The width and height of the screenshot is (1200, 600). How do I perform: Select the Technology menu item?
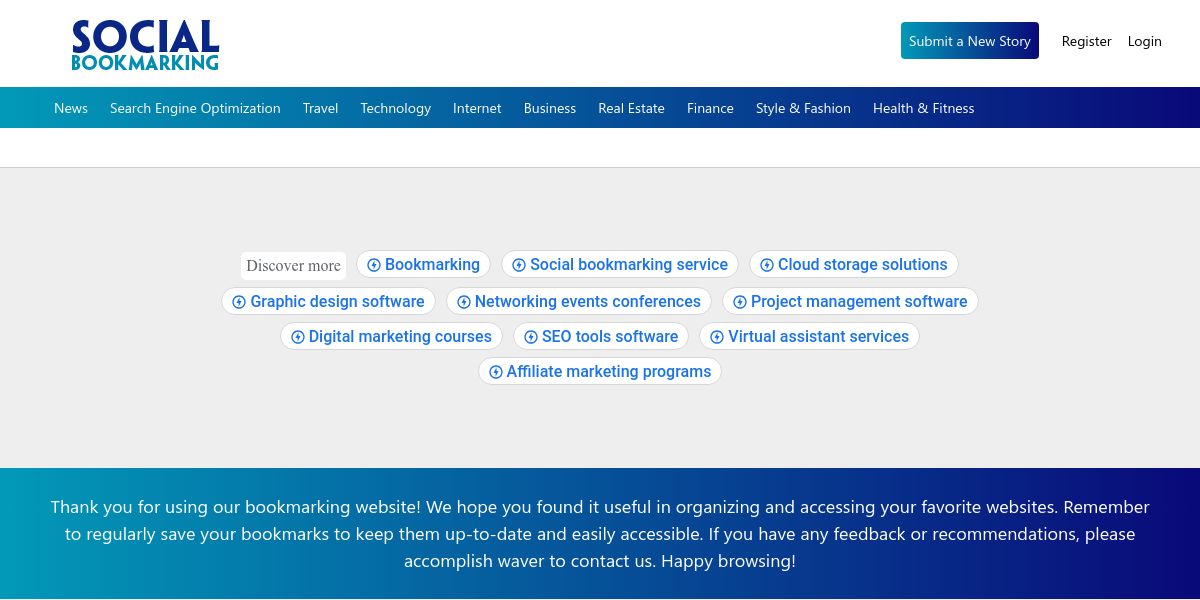tap(396, 108)
